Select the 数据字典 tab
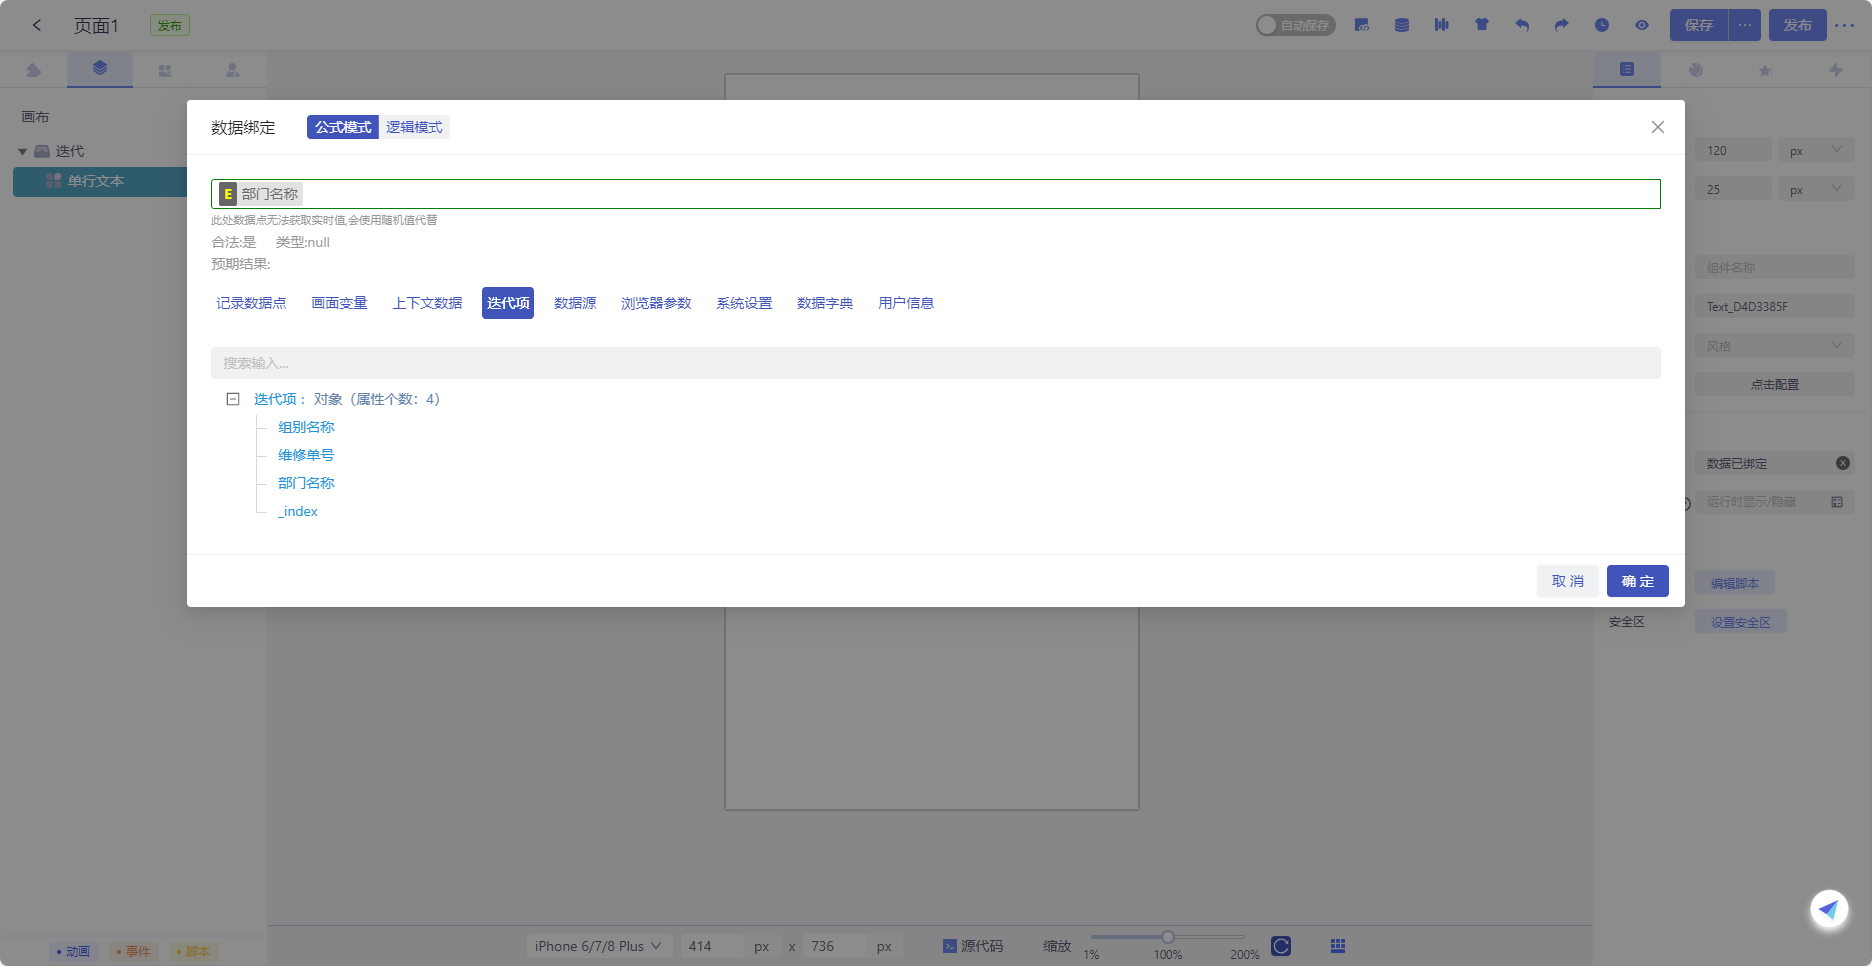1872x966 pixels. [x=825, y=303]
